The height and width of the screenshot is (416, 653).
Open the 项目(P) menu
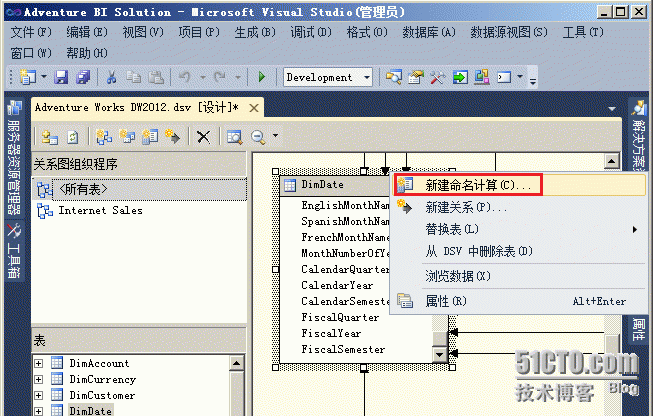[199, 32]
